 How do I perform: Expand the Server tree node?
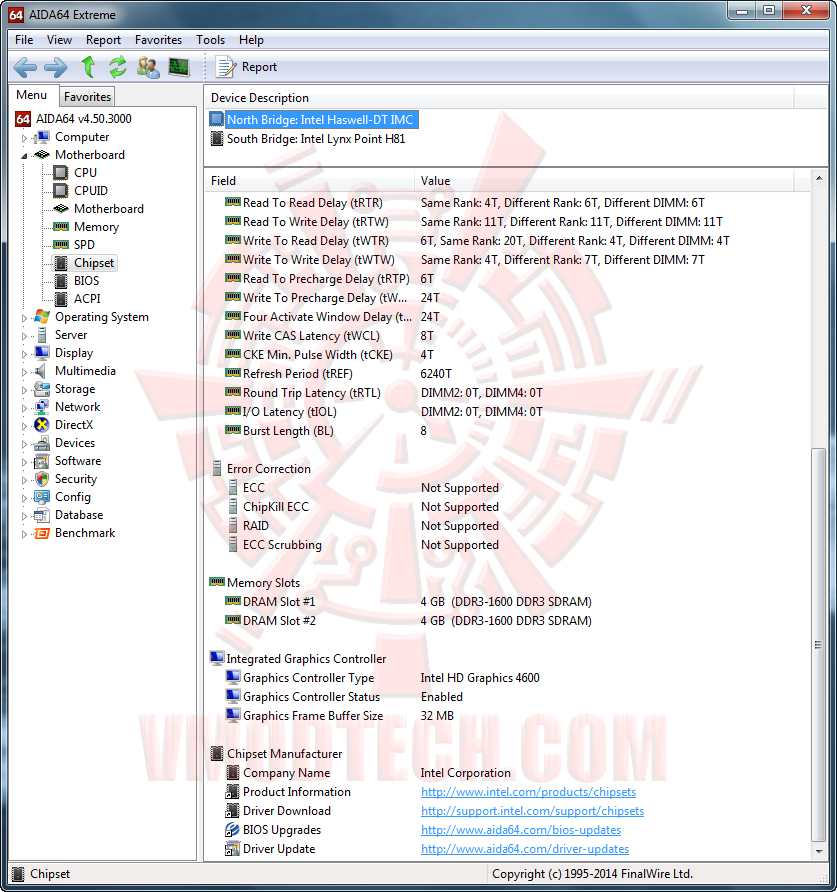[x=24, y=336]
